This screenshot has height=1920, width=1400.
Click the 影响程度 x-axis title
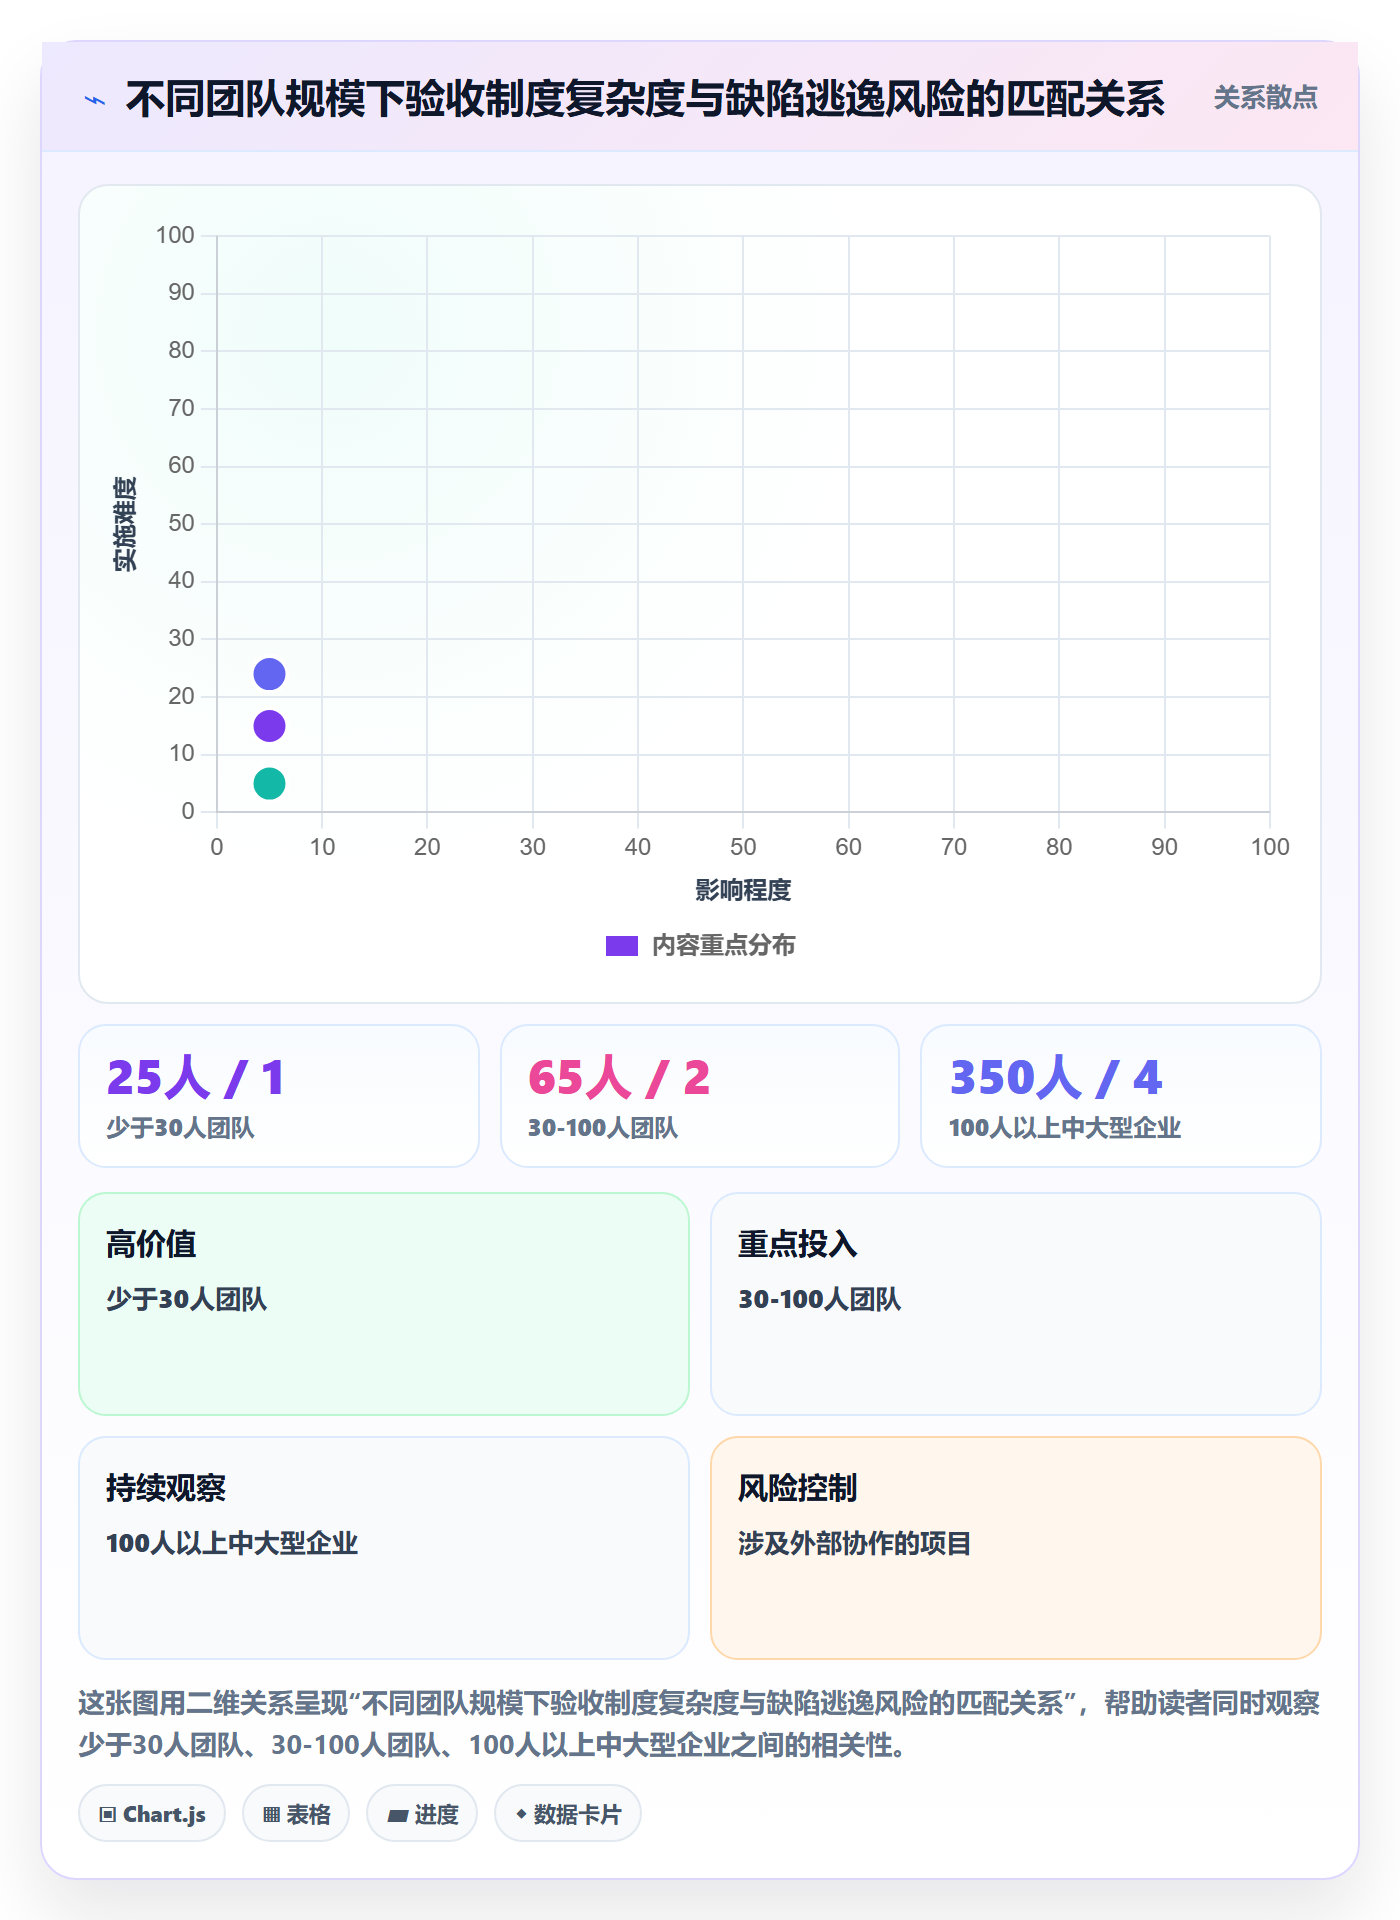click(743, 890)
